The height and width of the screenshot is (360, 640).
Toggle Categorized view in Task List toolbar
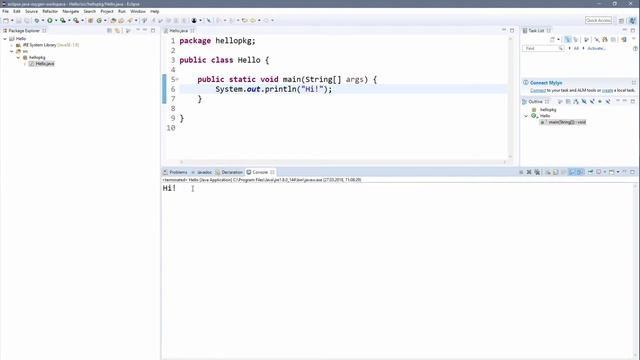click(x=568, y=40)
